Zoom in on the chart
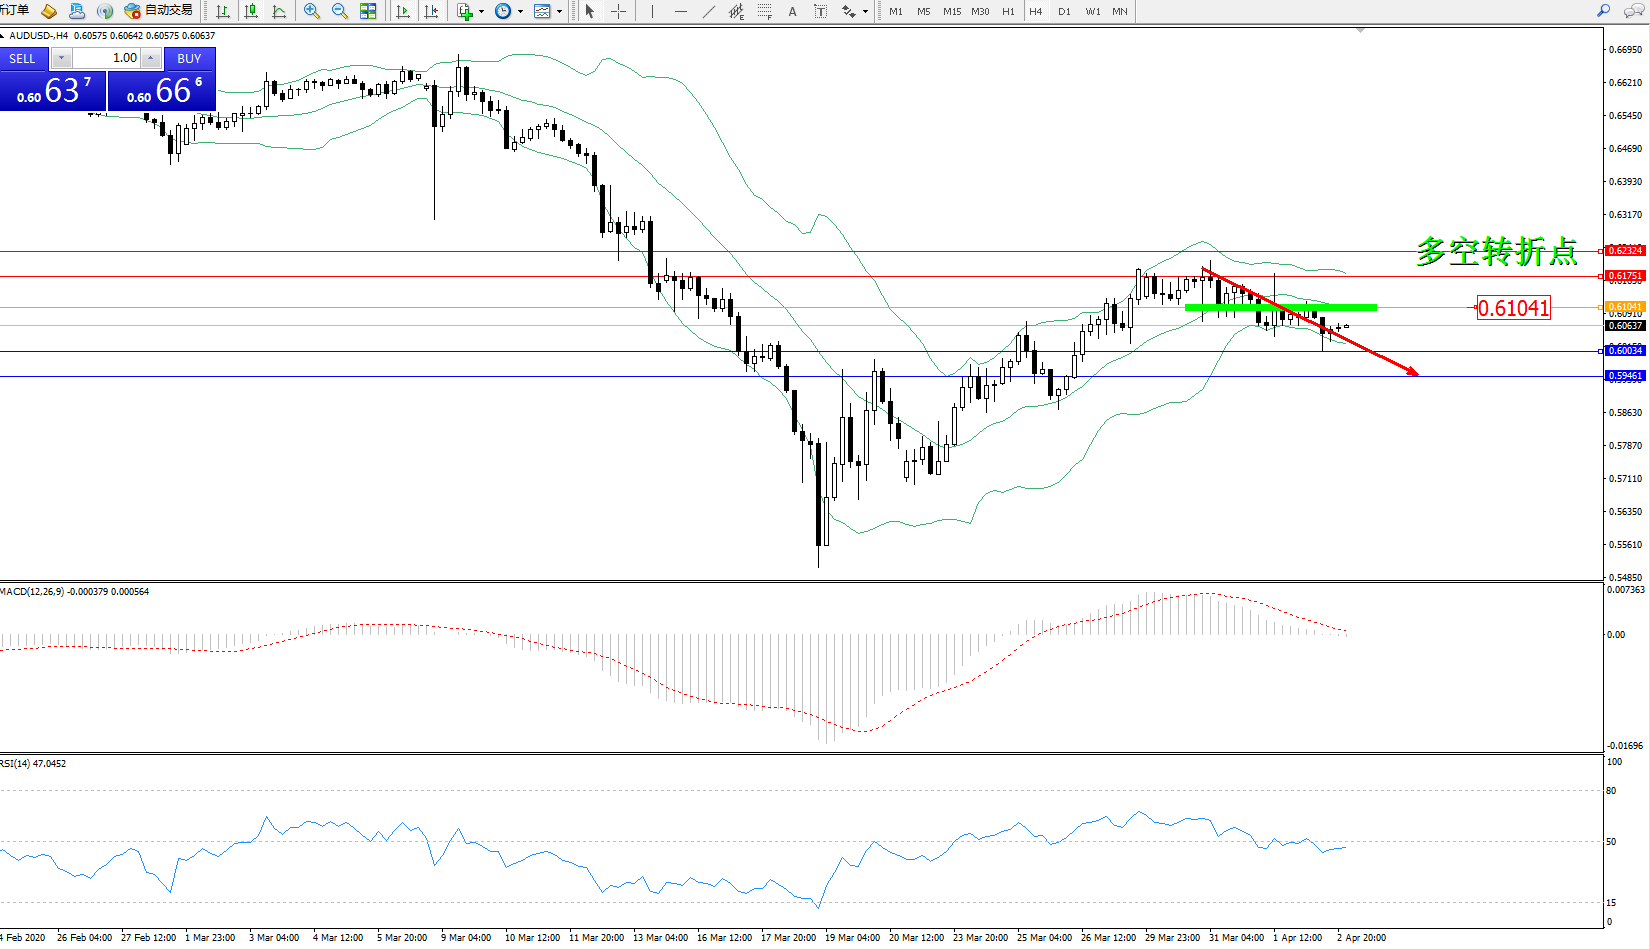The height and width of the screenshot is (949, 1650). tap(312, 11)
